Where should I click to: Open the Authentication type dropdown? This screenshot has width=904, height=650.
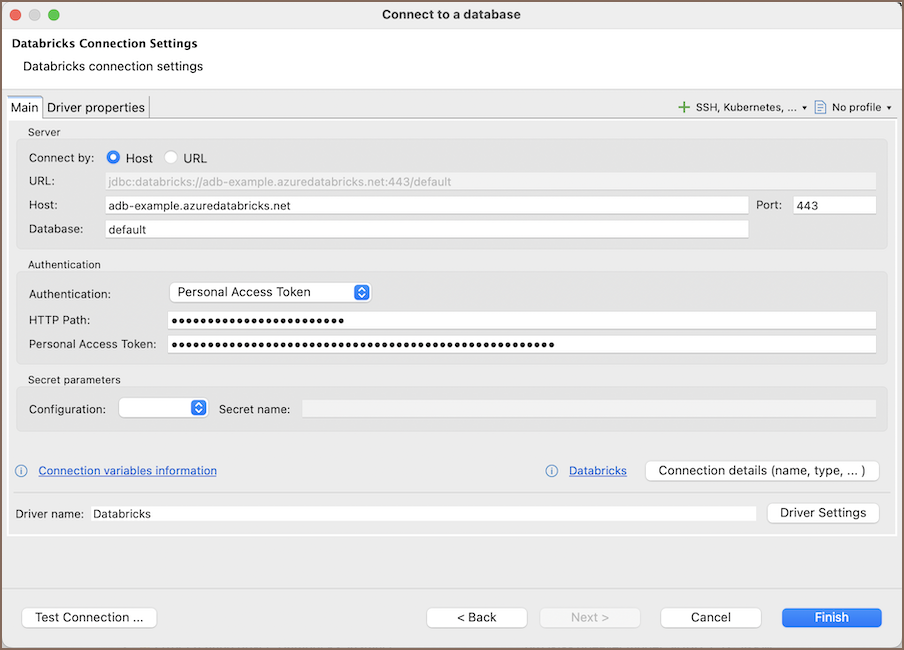coord(270,292)
